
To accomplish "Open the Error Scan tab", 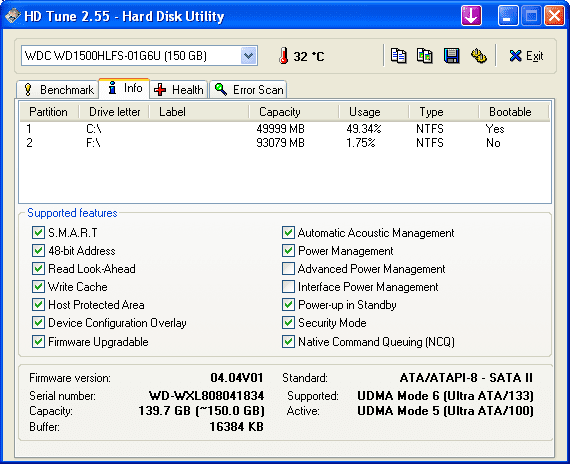I will (x=248, y=89).
